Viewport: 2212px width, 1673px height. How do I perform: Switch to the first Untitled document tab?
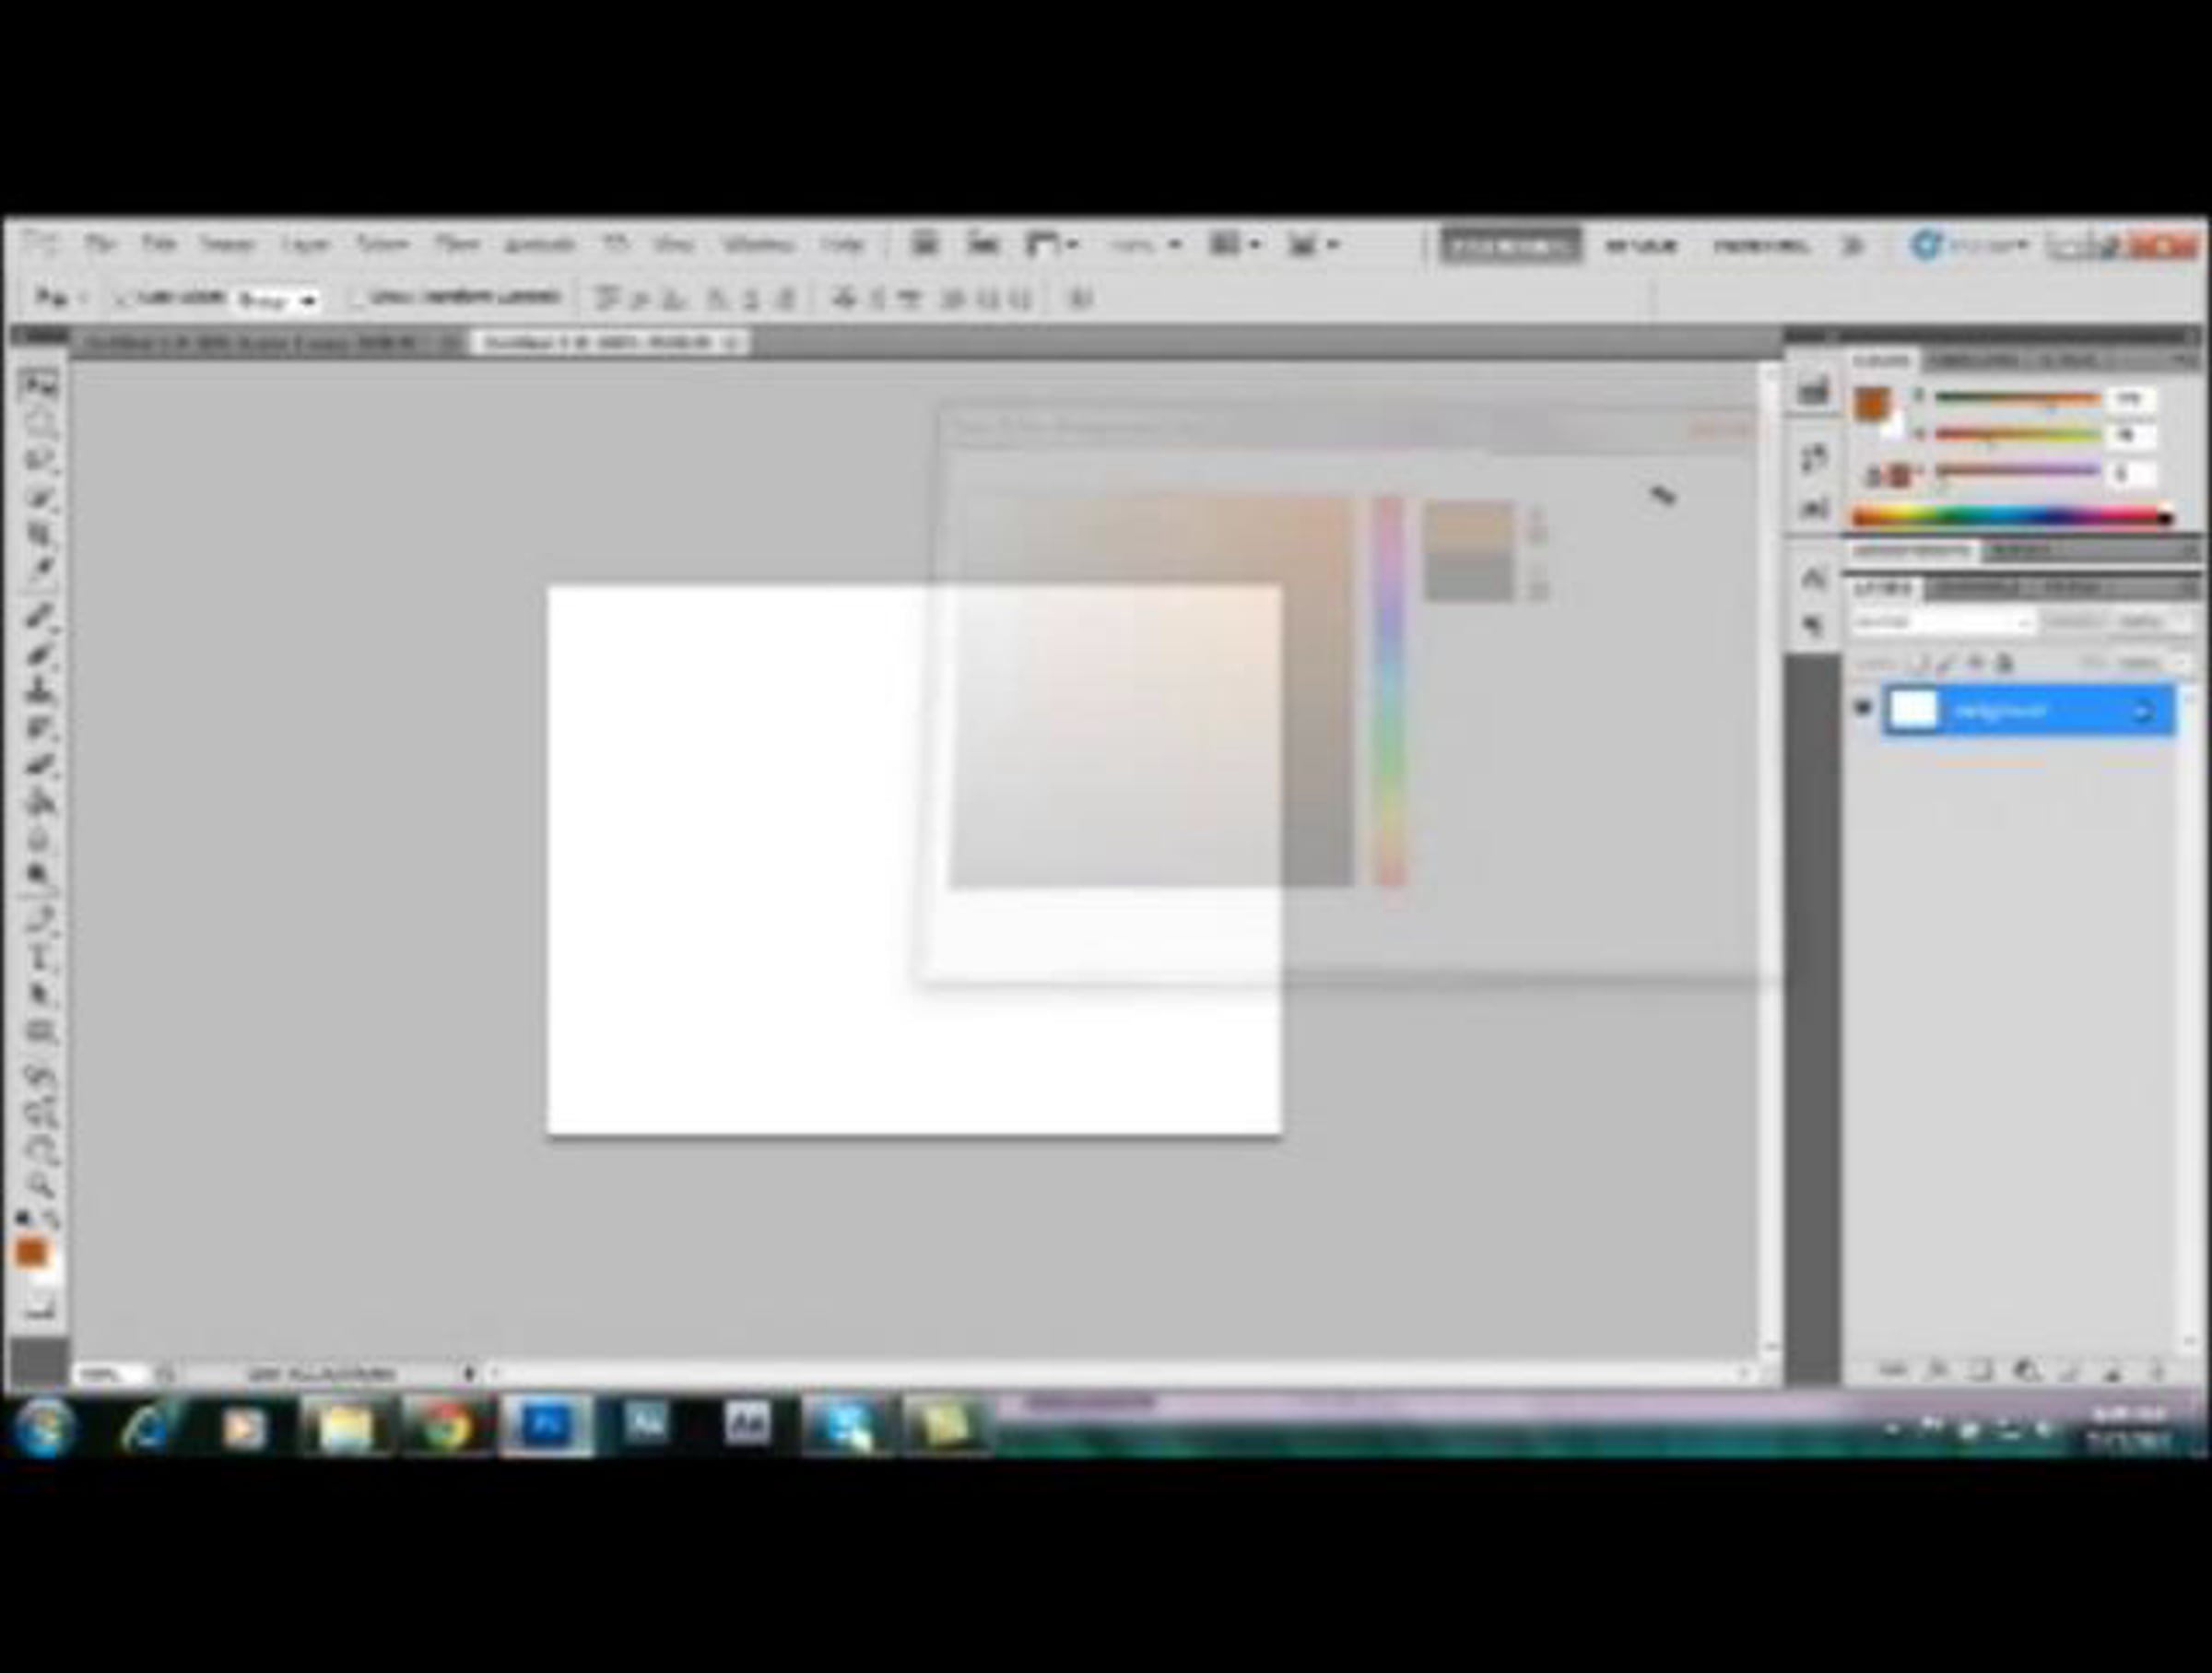click(250, 343)
